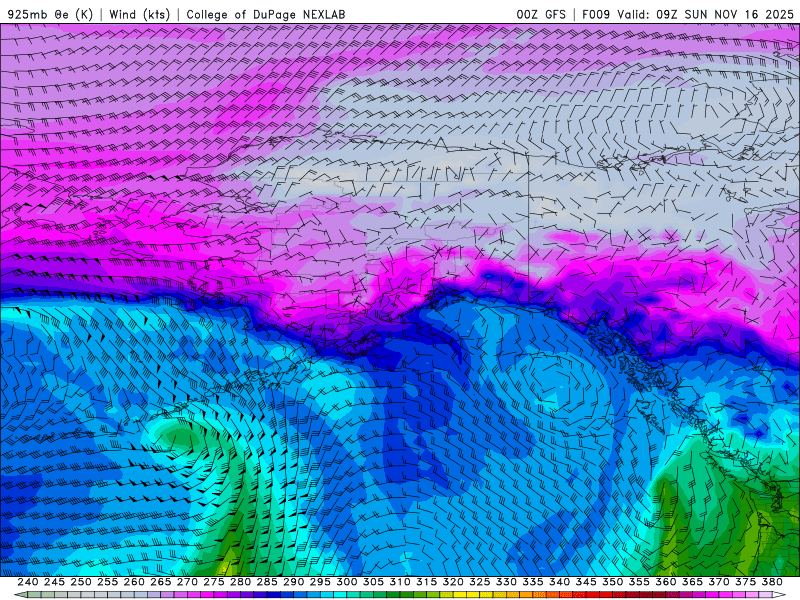Click the 'Valid: 09Z SUN NOV 16 2025' text
Screen dimensions: 800x600
coord(705,14)
